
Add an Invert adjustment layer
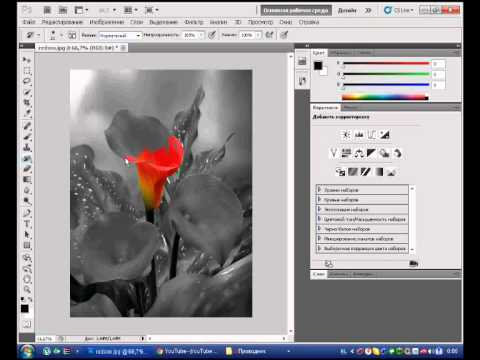[x=340, y=172]
